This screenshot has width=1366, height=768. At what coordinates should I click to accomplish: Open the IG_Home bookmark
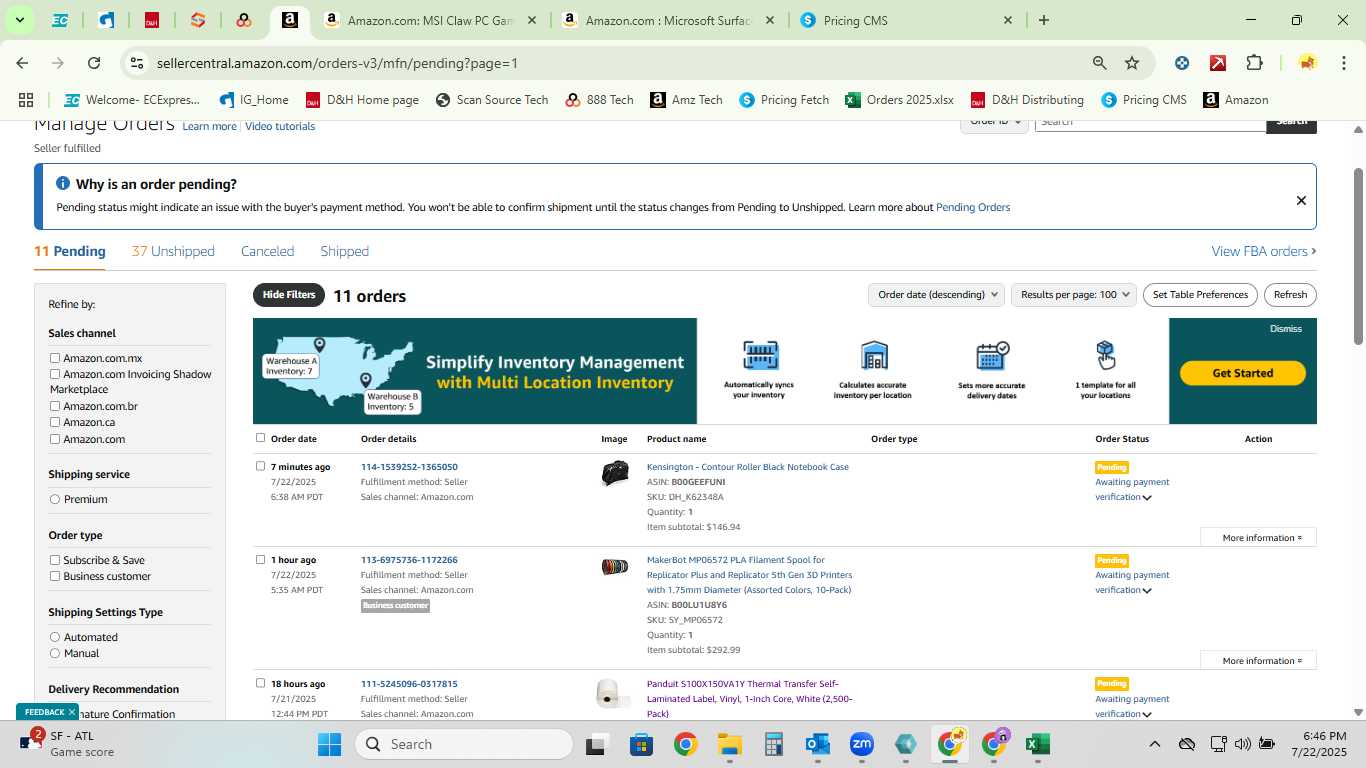coord(254,100)
